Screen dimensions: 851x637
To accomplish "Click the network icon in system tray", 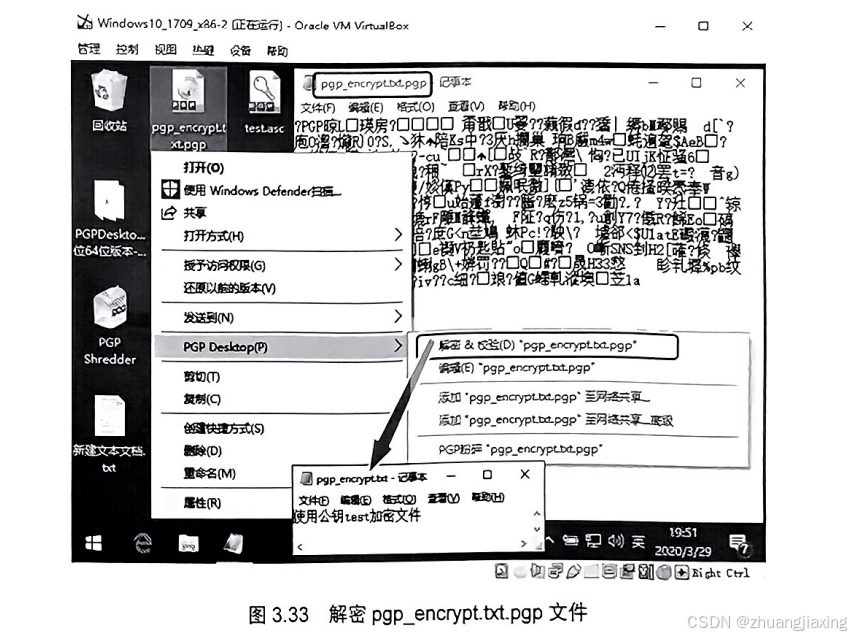I will coord(593,540).
